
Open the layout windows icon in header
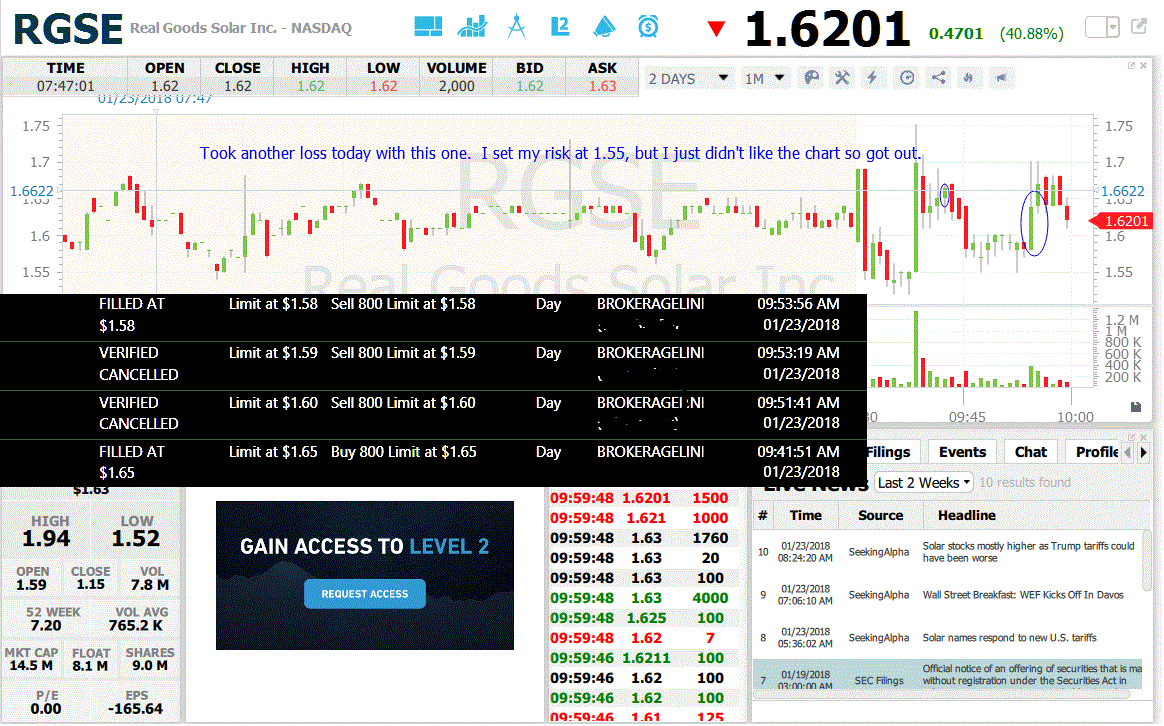point(428,27)
